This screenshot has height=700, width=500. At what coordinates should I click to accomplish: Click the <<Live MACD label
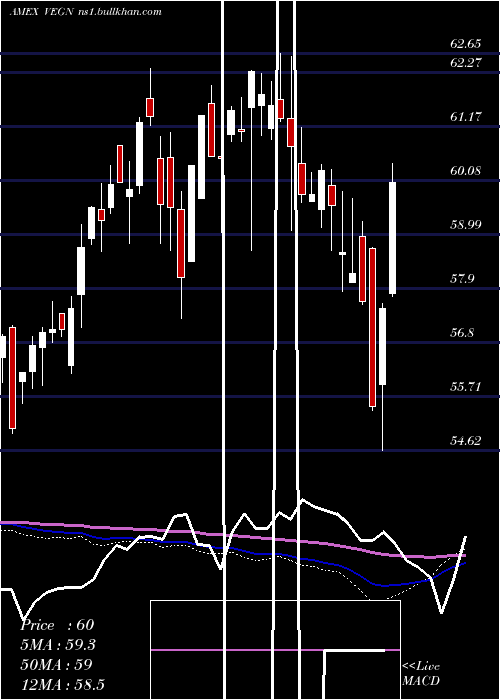pos(421,673)
